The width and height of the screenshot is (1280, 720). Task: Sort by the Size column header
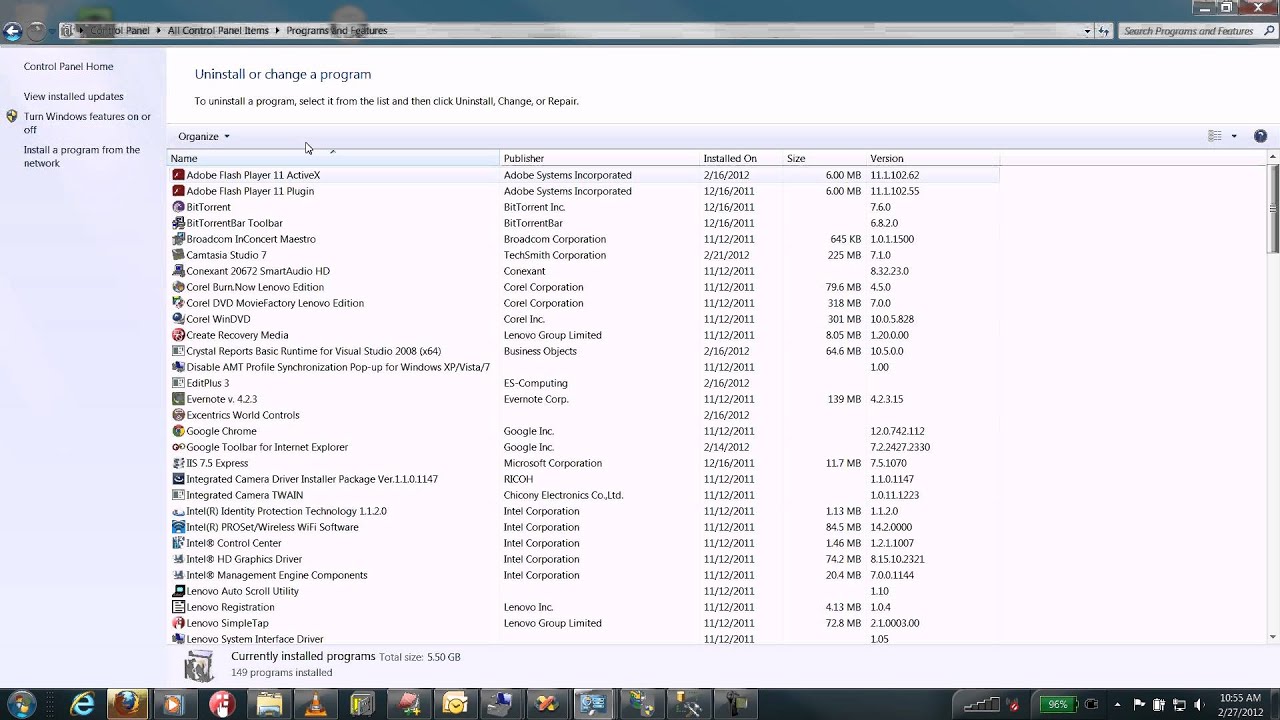point(824,158)
